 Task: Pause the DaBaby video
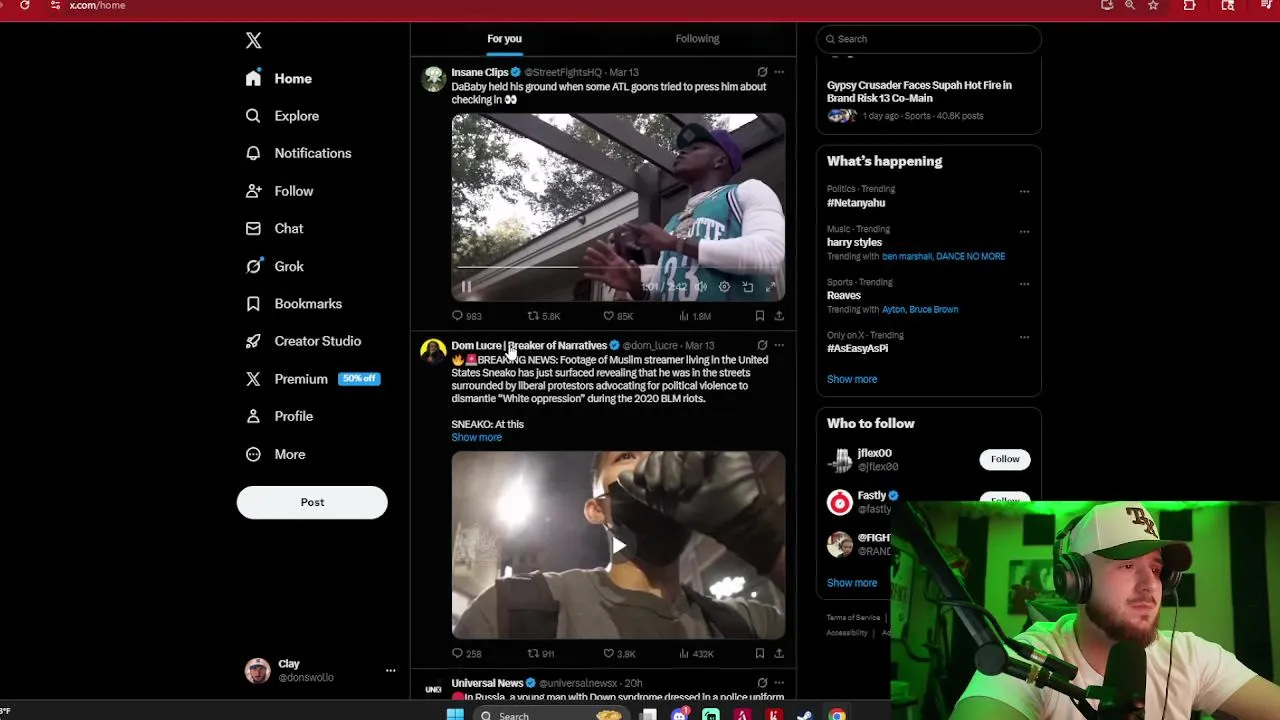pos(466,287)
